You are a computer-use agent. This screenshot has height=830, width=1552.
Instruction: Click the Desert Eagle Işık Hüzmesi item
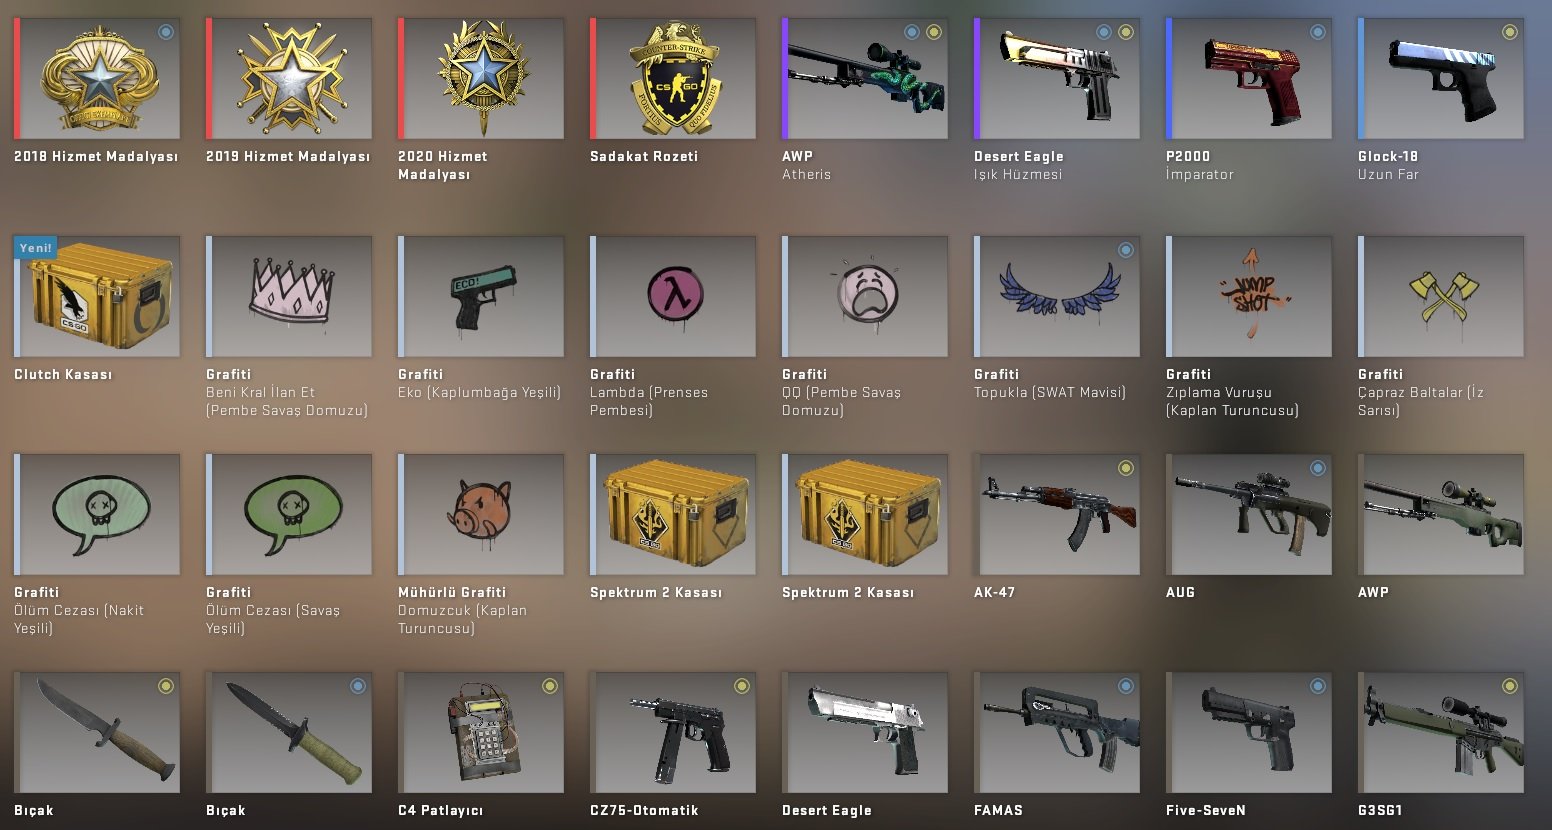tap(1057, 78)
